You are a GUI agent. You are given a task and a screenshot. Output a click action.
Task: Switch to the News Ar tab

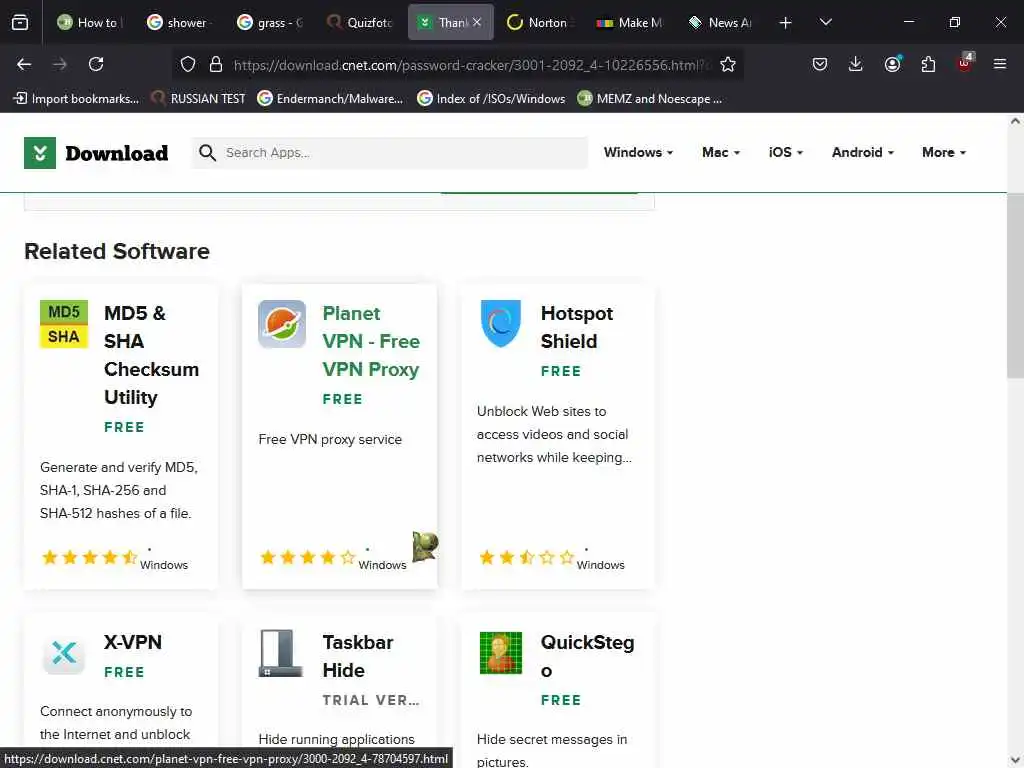pyautogui.click(x=720, y=22)
